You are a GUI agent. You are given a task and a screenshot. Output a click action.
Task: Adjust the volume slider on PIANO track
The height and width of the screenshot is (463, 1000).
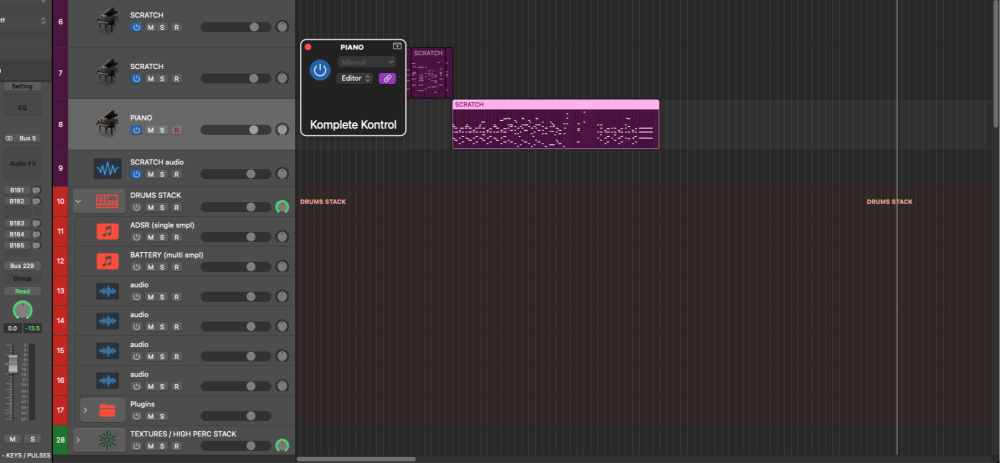(235, 130)
